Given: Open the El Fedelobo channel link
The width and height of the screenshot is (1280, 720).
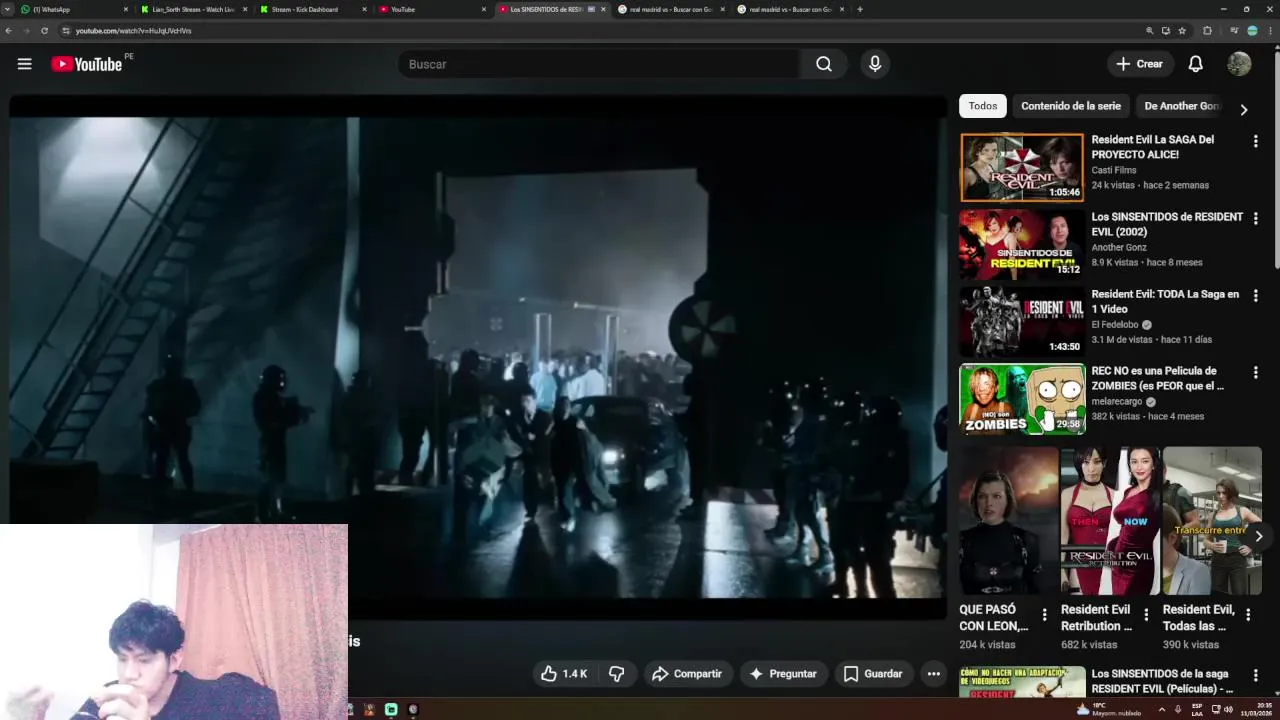Looking at the screenshot, I should 1115,325.
